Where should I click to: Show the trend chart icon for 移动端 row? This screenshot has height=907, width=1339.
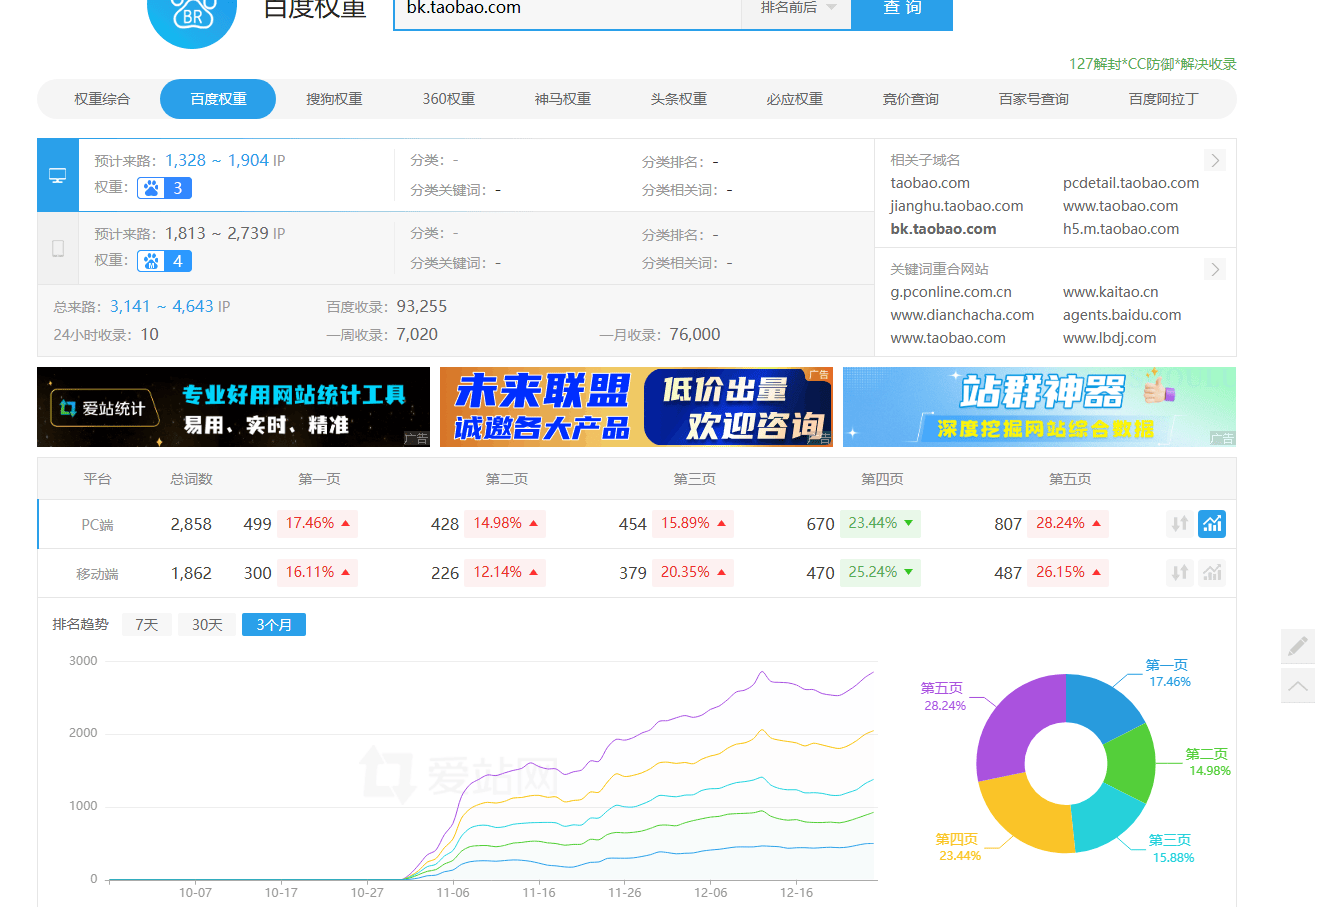(x=1212, y=572)
